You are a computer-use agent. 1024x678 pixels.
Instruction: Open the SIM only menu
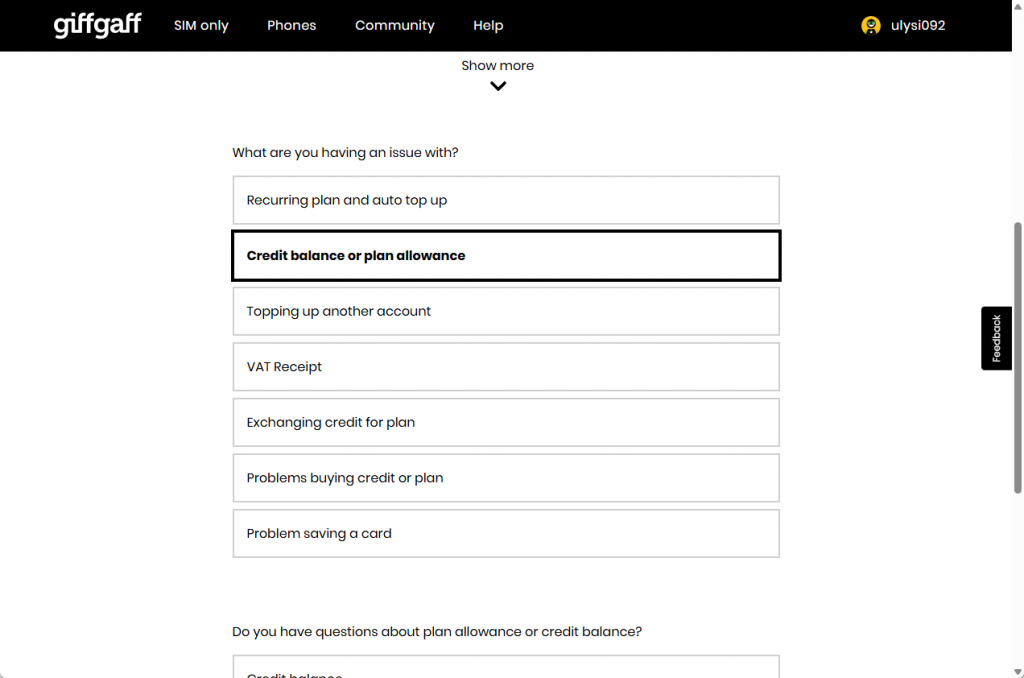point(201,25)
